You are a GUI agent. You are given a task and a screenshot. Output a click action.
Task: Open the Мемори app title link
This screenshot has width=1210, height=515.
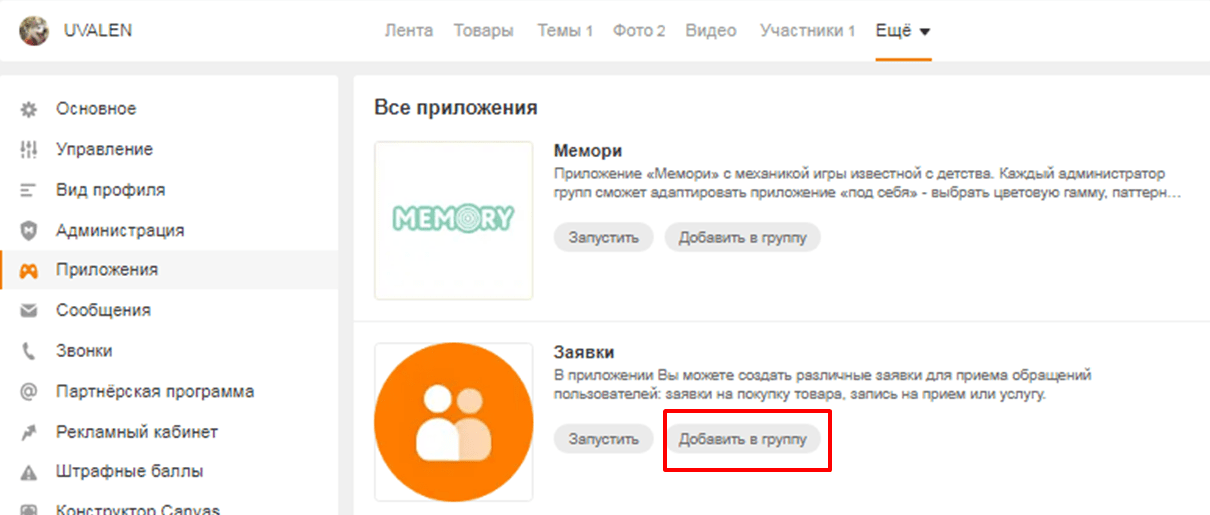click(x=588, y=151)
